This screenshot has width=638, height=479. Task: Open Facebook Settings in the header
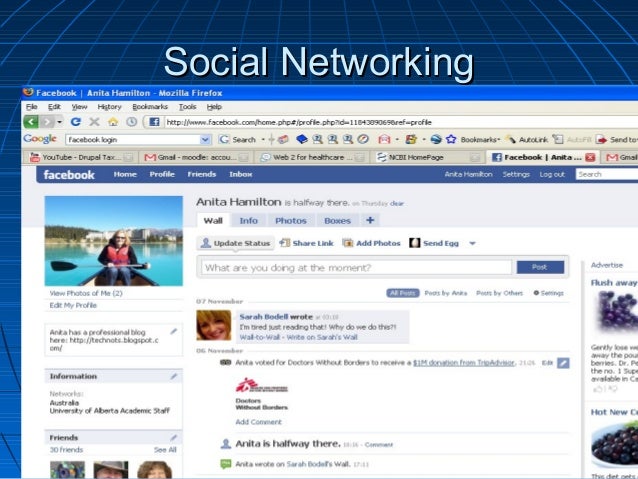[516, 174]
